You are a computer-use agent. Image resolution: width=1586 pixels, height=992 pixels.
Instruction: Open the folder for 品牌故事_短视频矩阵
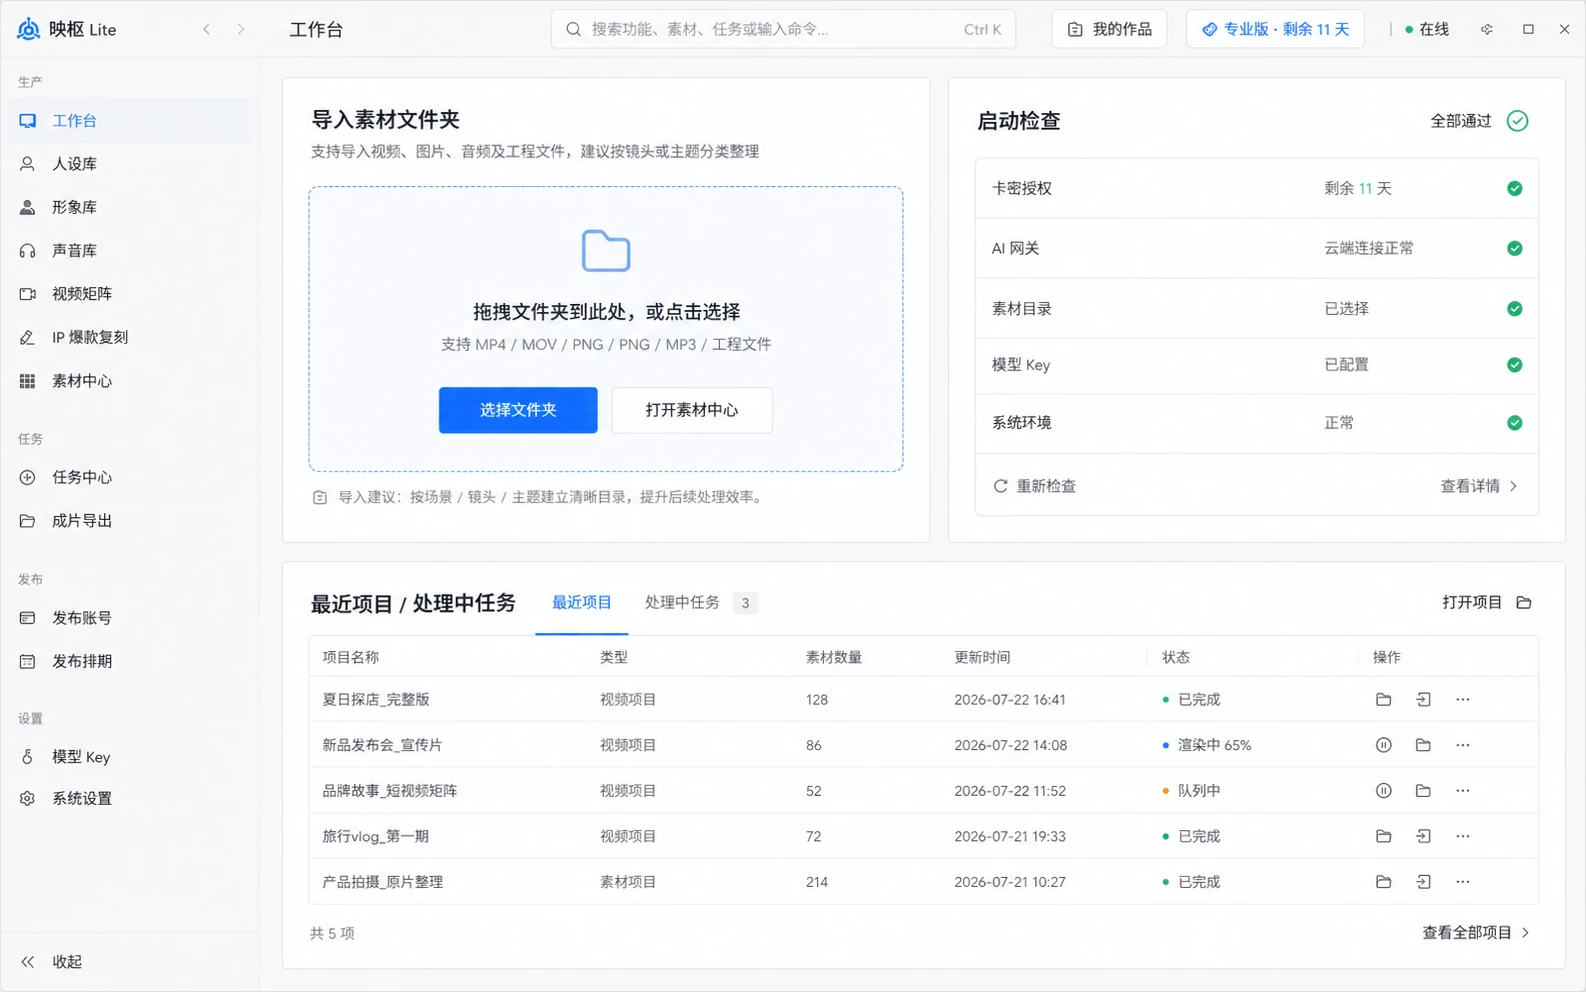point(1423,791)
